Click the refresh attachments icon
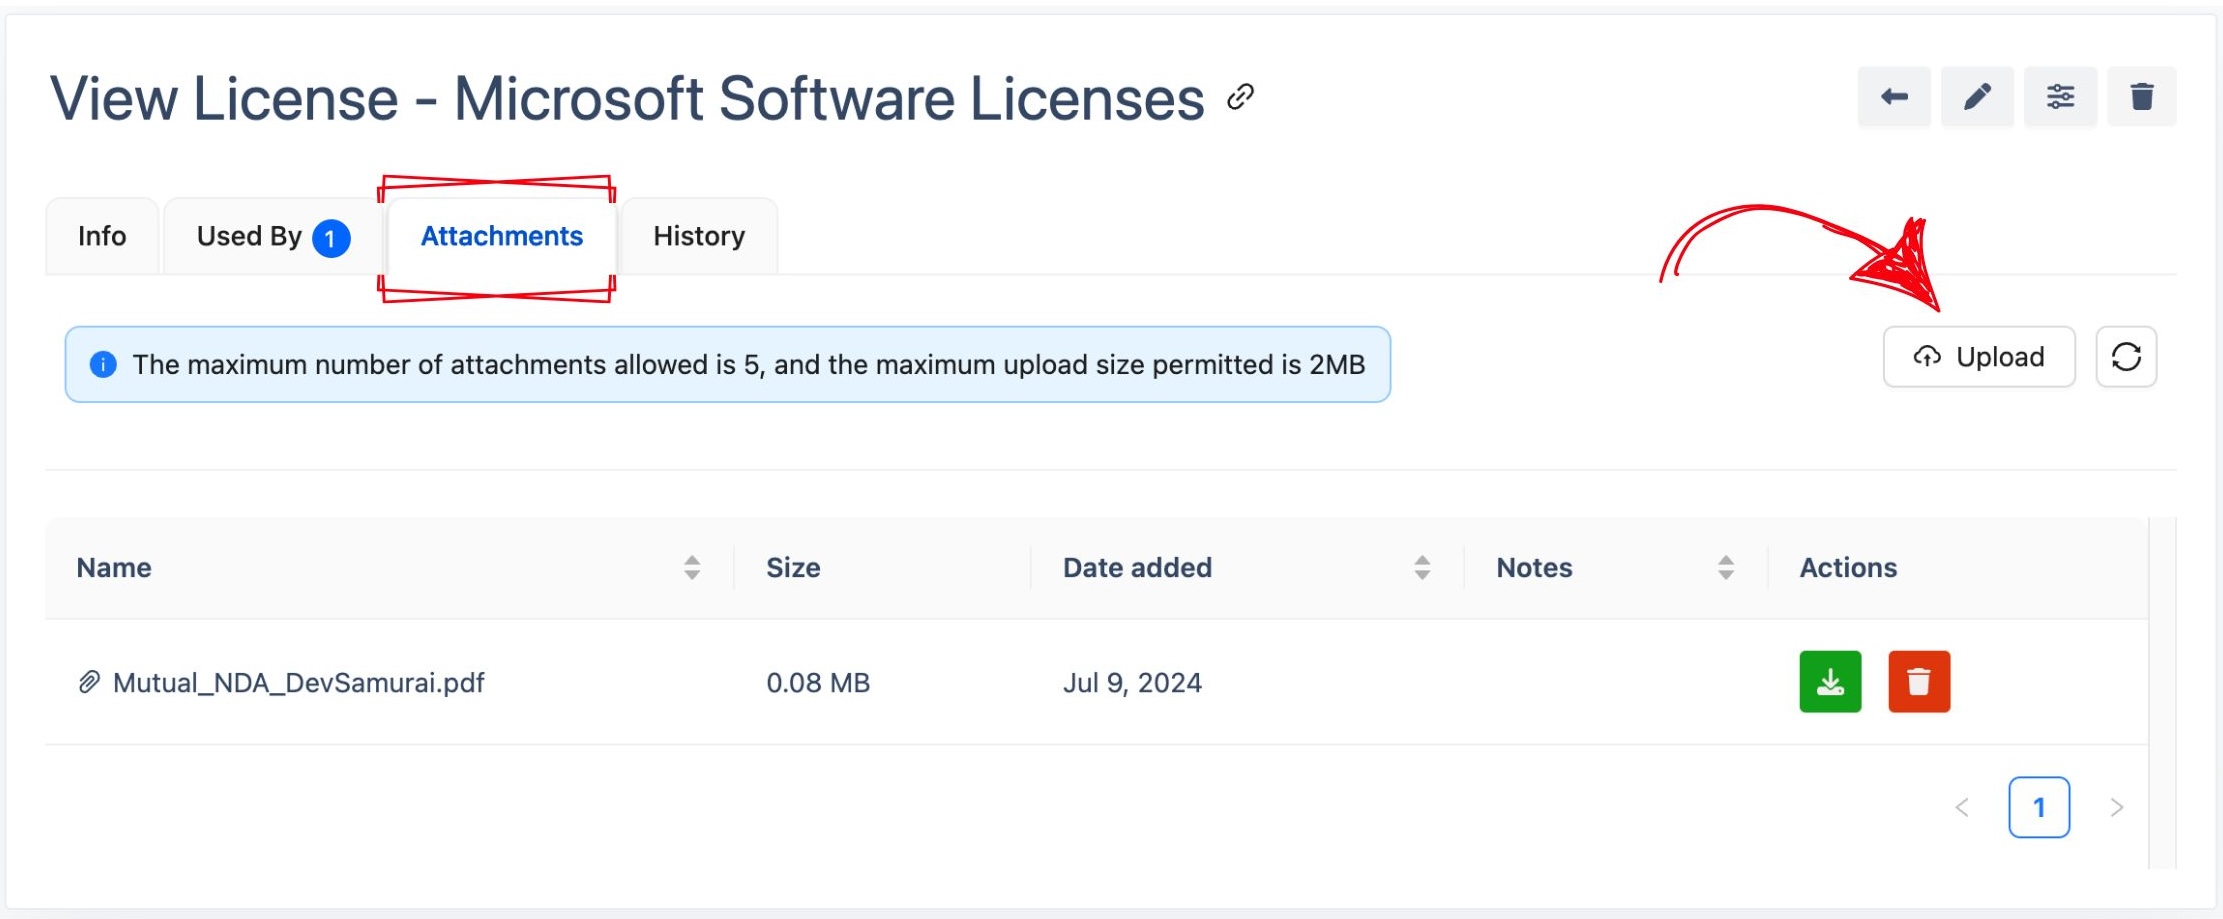The width and height of the screenshot is (2223, 919). tap(2125, 357)
